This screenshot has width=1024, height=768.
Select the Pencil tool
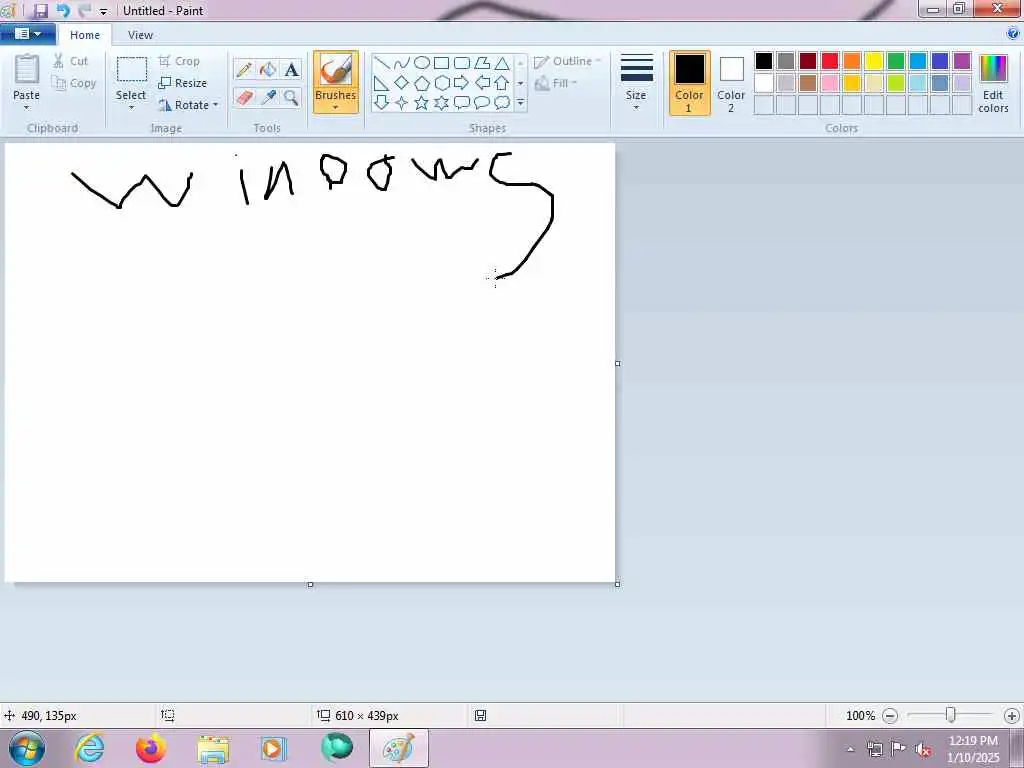pos(244,69)
